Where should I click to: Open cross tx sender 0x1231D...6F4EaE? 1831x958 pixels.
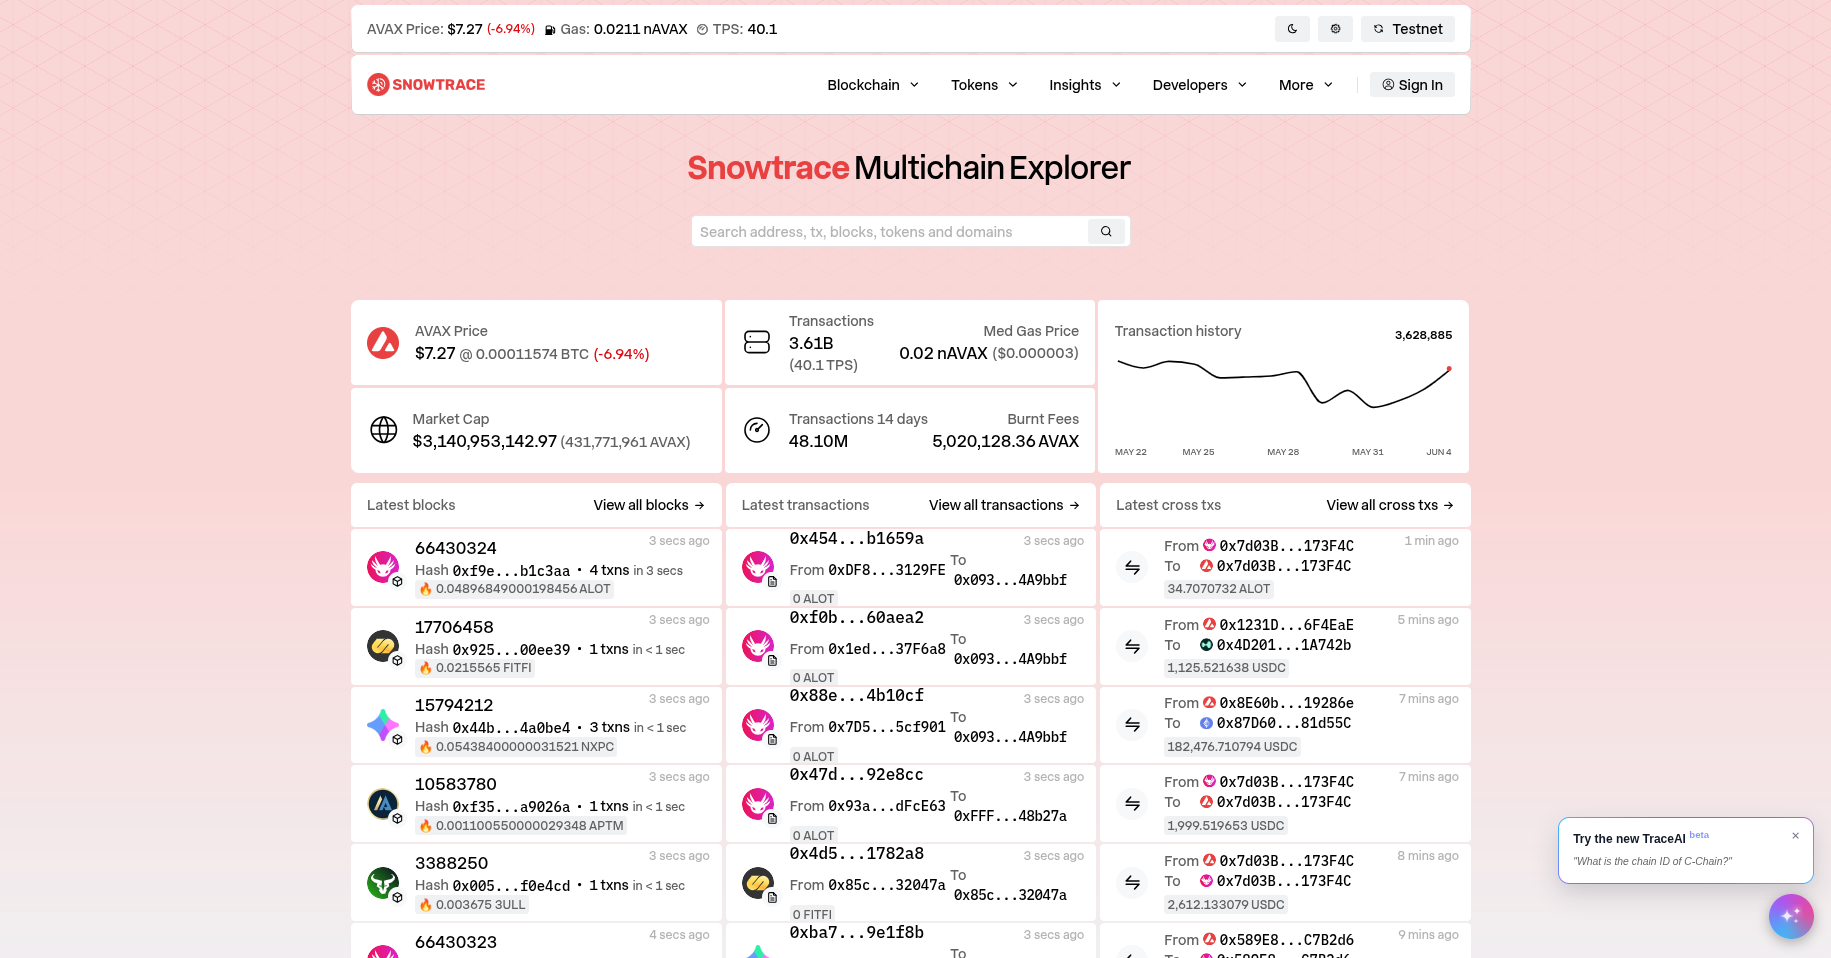click(1286, 625)
